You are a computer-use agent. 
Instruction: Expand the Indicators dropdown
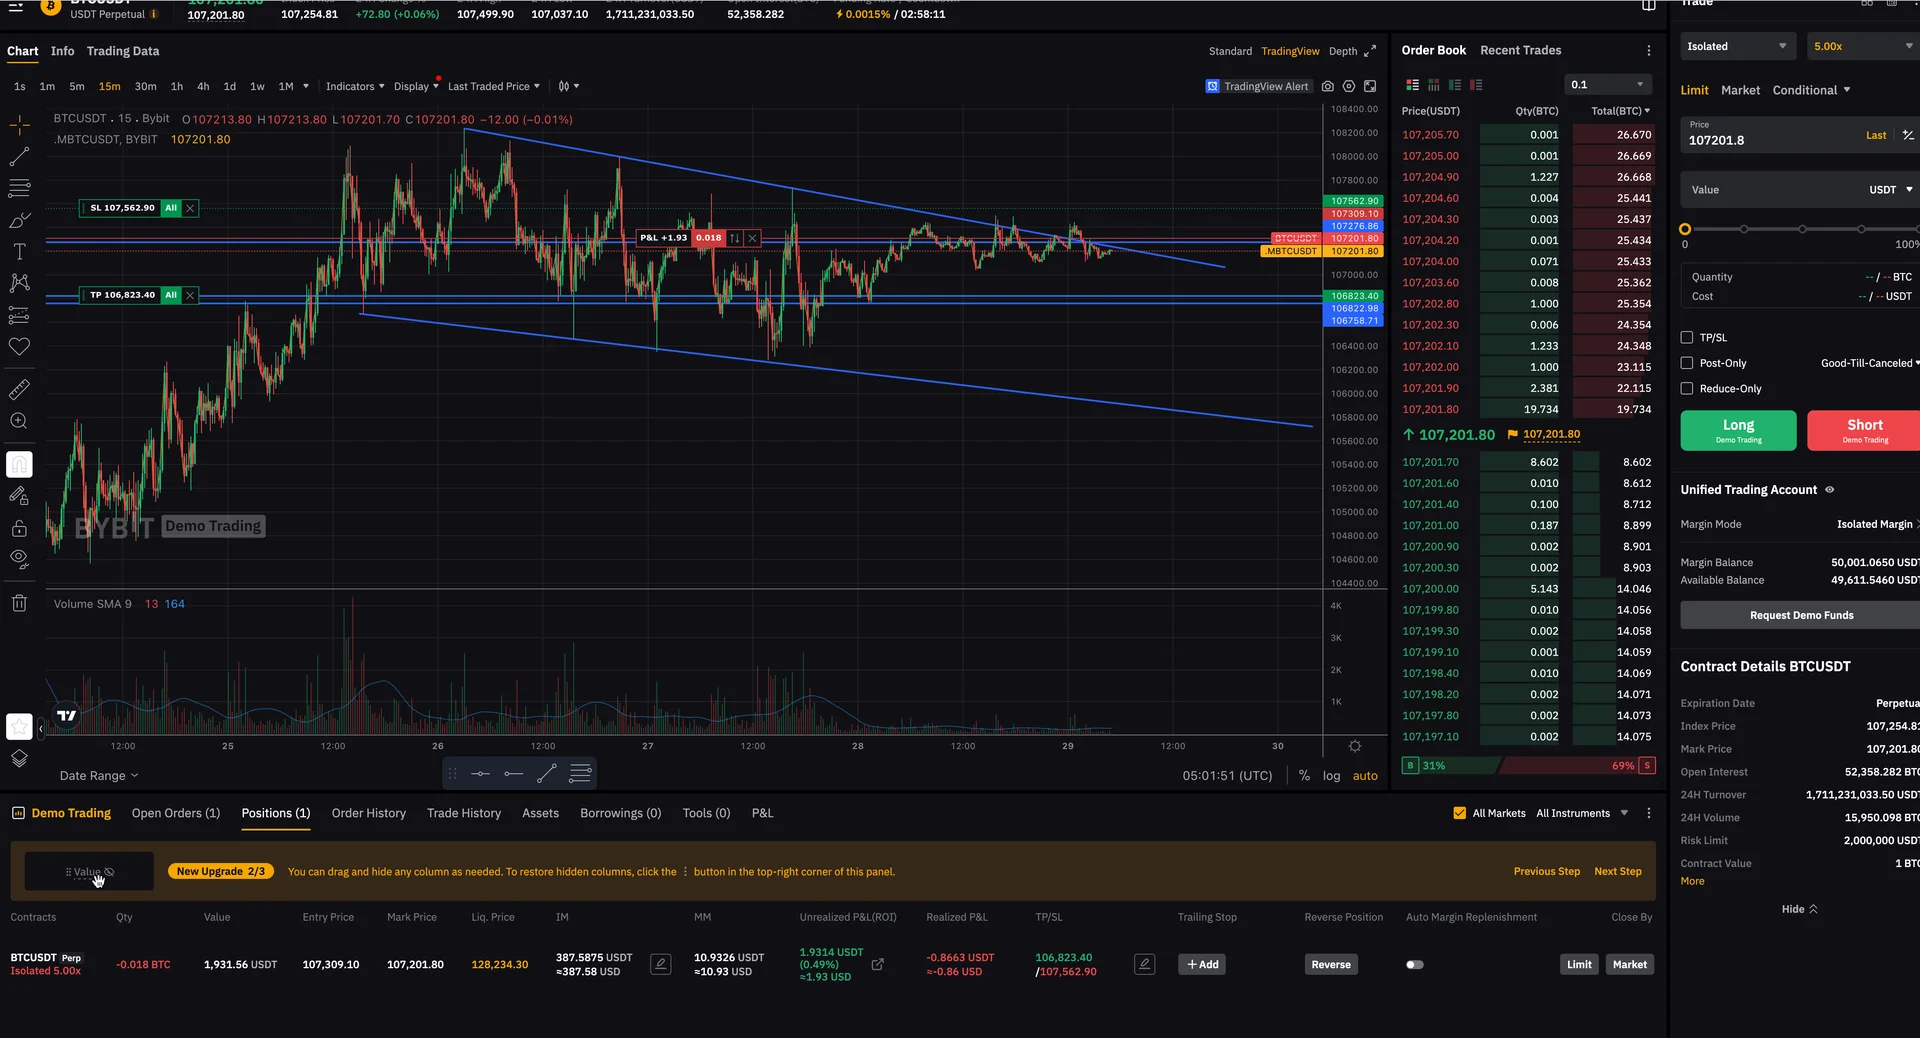coord(355,86)
